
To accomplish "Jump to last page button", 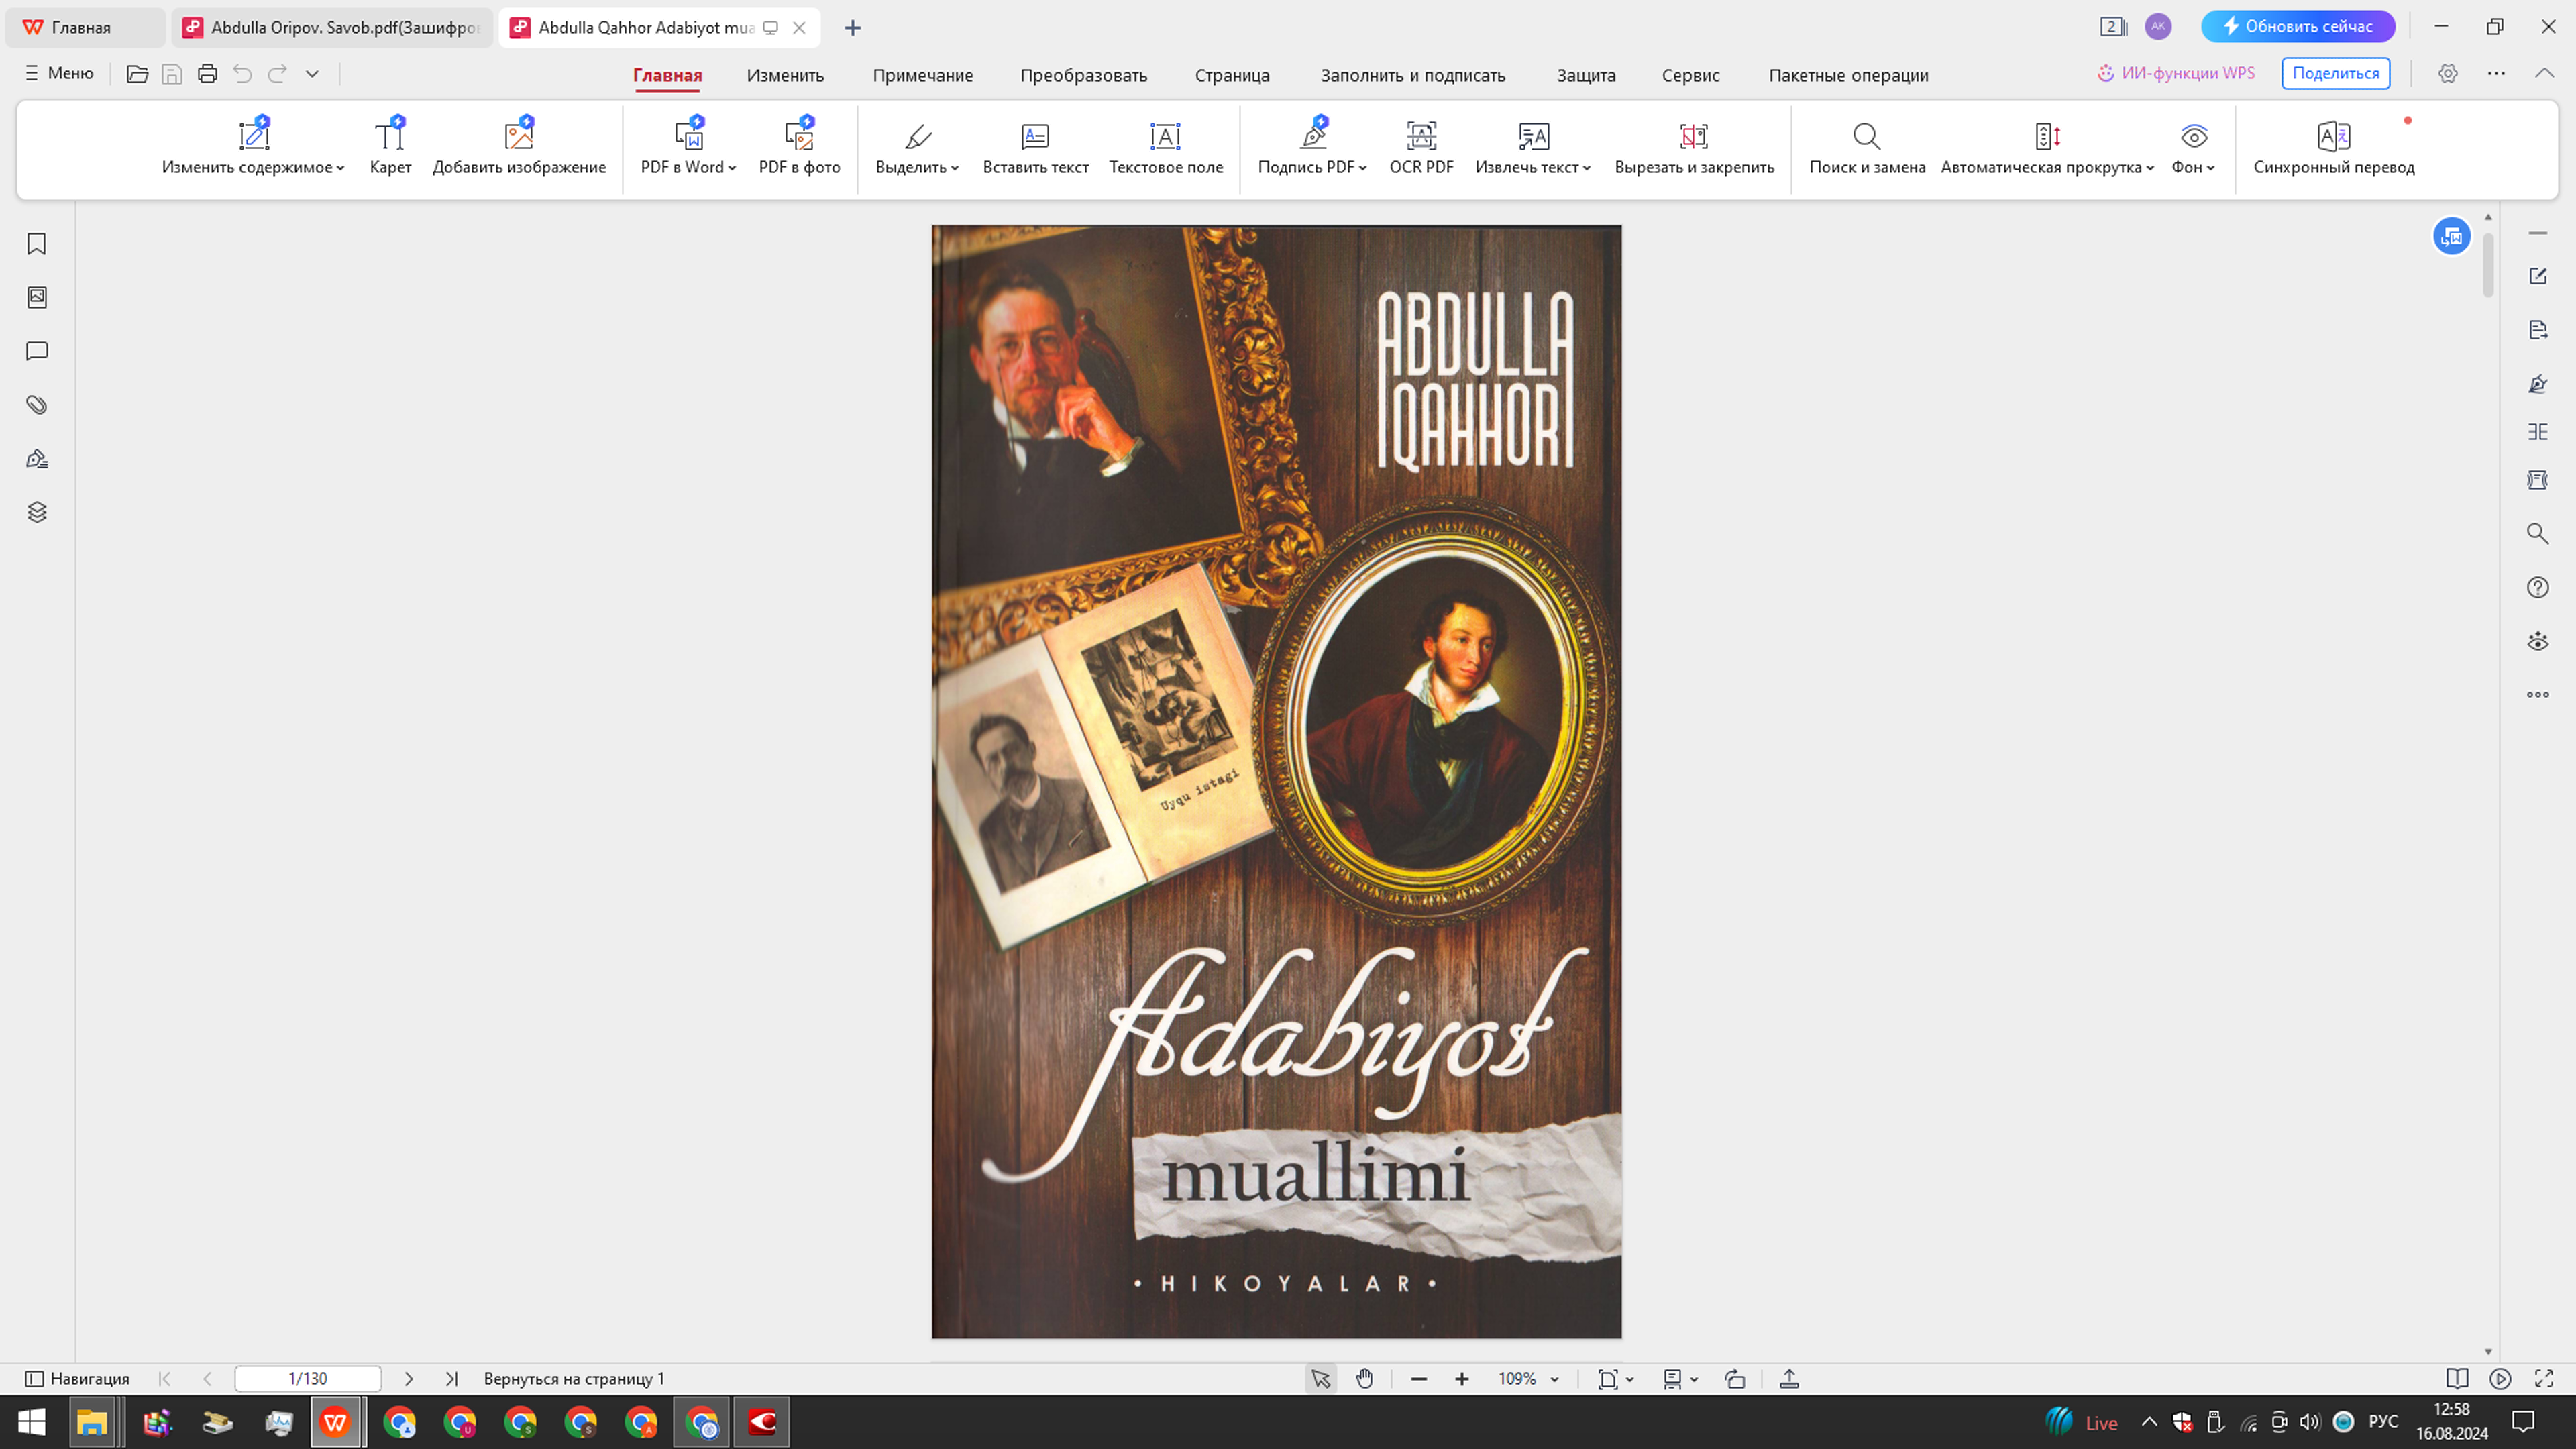I will click(x=451, y=1378).
